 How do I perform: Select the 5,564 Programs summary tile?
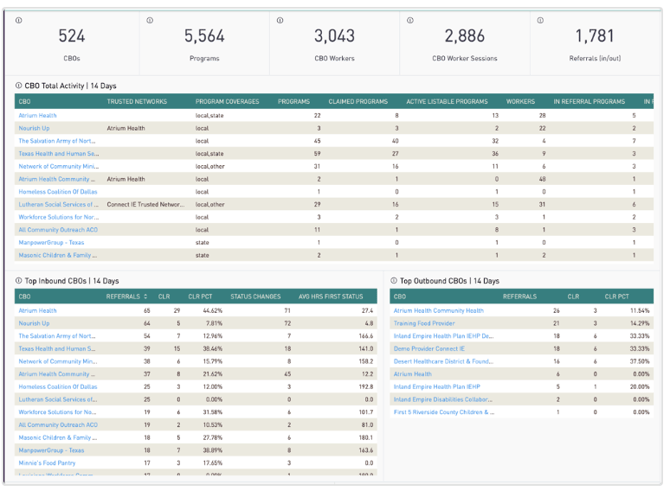(x=204, y=43)
